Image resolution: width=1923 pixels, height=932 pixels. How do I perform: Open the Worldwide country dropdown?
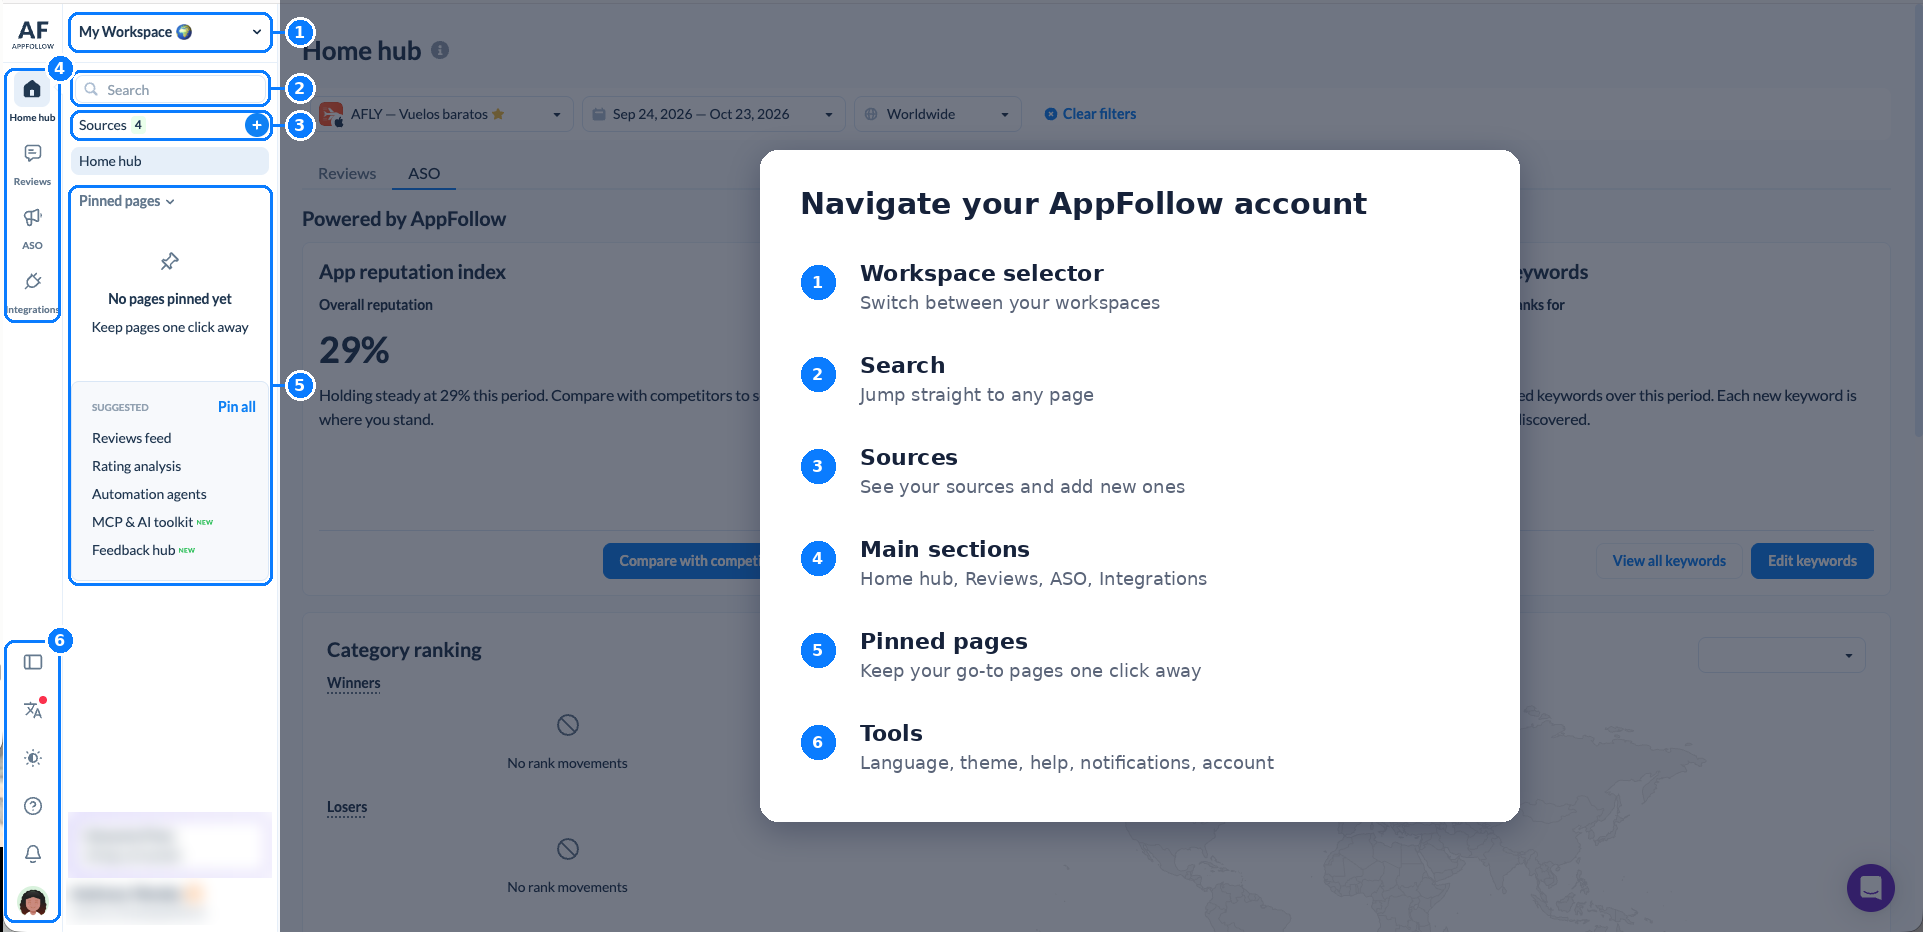938,114
